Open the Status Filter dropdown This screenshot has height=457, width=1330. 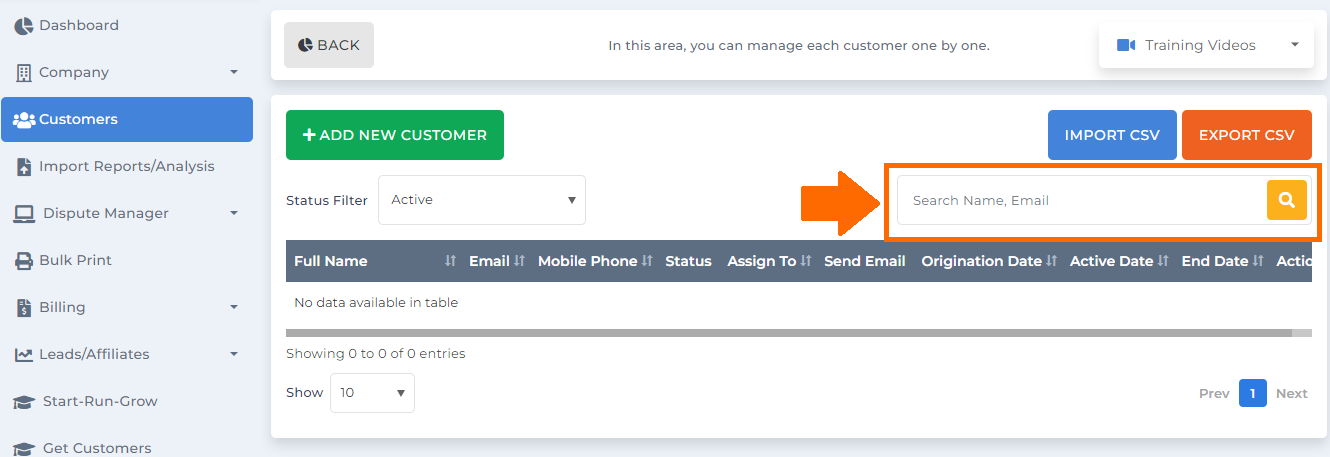pos(482,200)
